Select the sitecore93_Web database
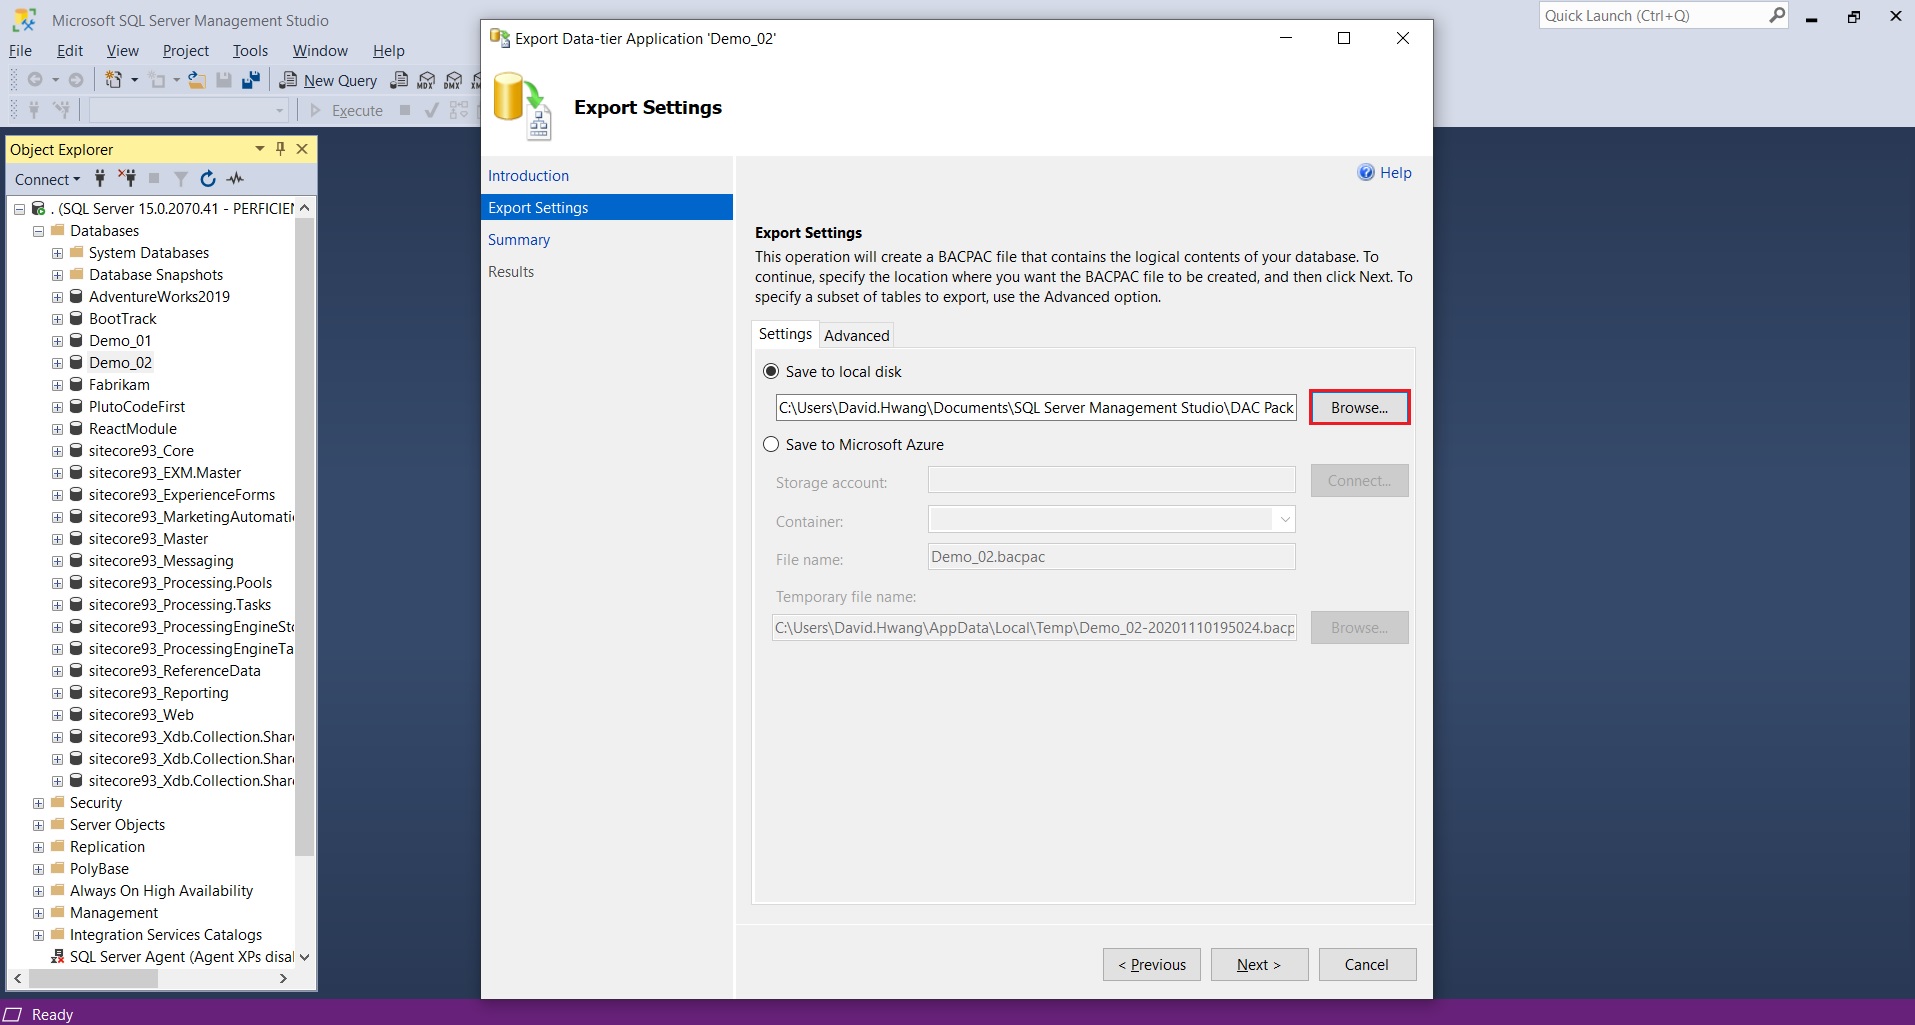Image resolution: width=1915 pixels, height=1025 pixels. click(141, 715)
